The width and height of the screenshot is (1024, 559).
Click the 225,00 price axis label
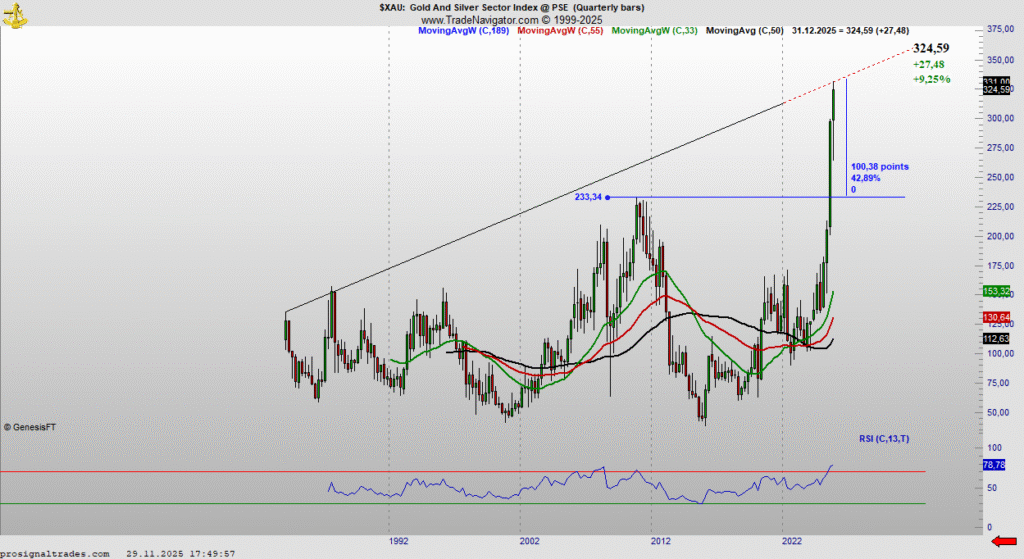click(1000, 206)
